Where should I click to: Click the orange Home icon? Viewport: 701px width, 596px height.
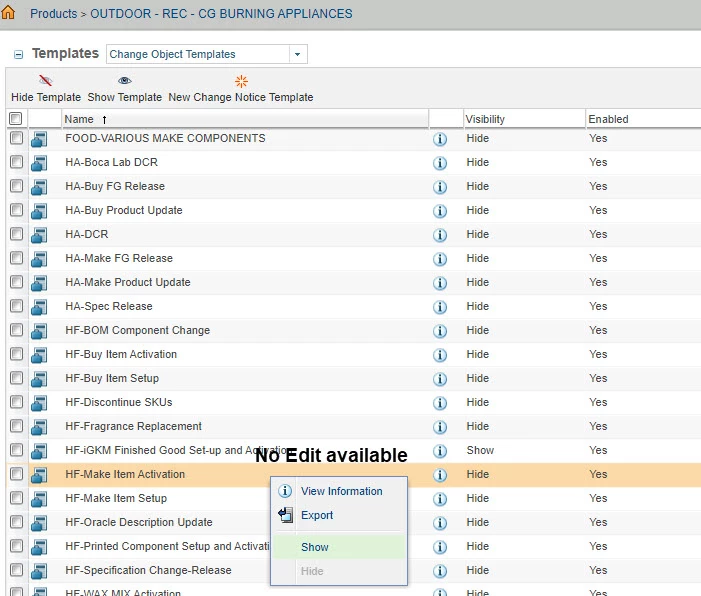8,13
